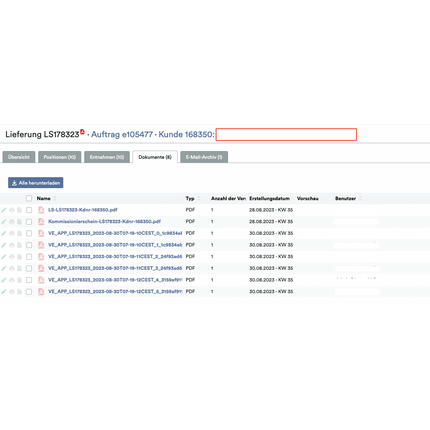The height and width of the screenshot is (430, 430).
Task: Click the Alle herunterladen button
Action: coord(36,183)
